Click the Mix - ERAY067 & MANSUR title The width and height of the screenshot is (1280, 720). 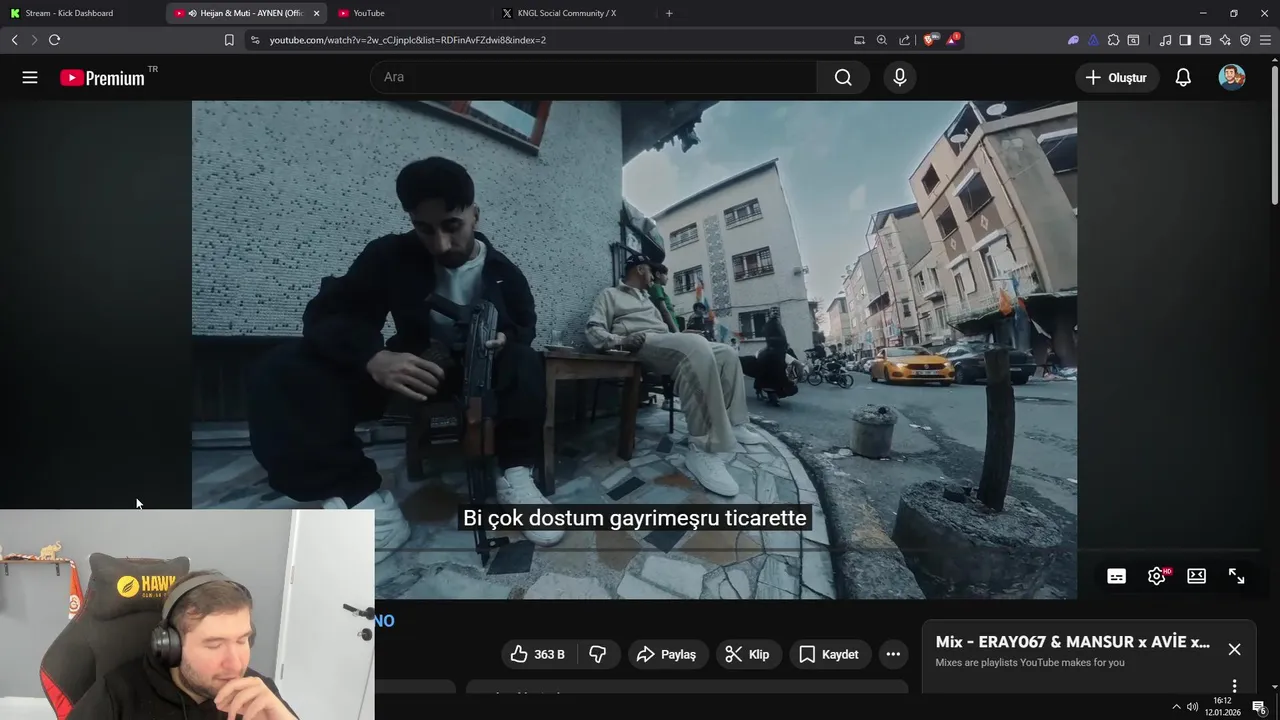1072,642
